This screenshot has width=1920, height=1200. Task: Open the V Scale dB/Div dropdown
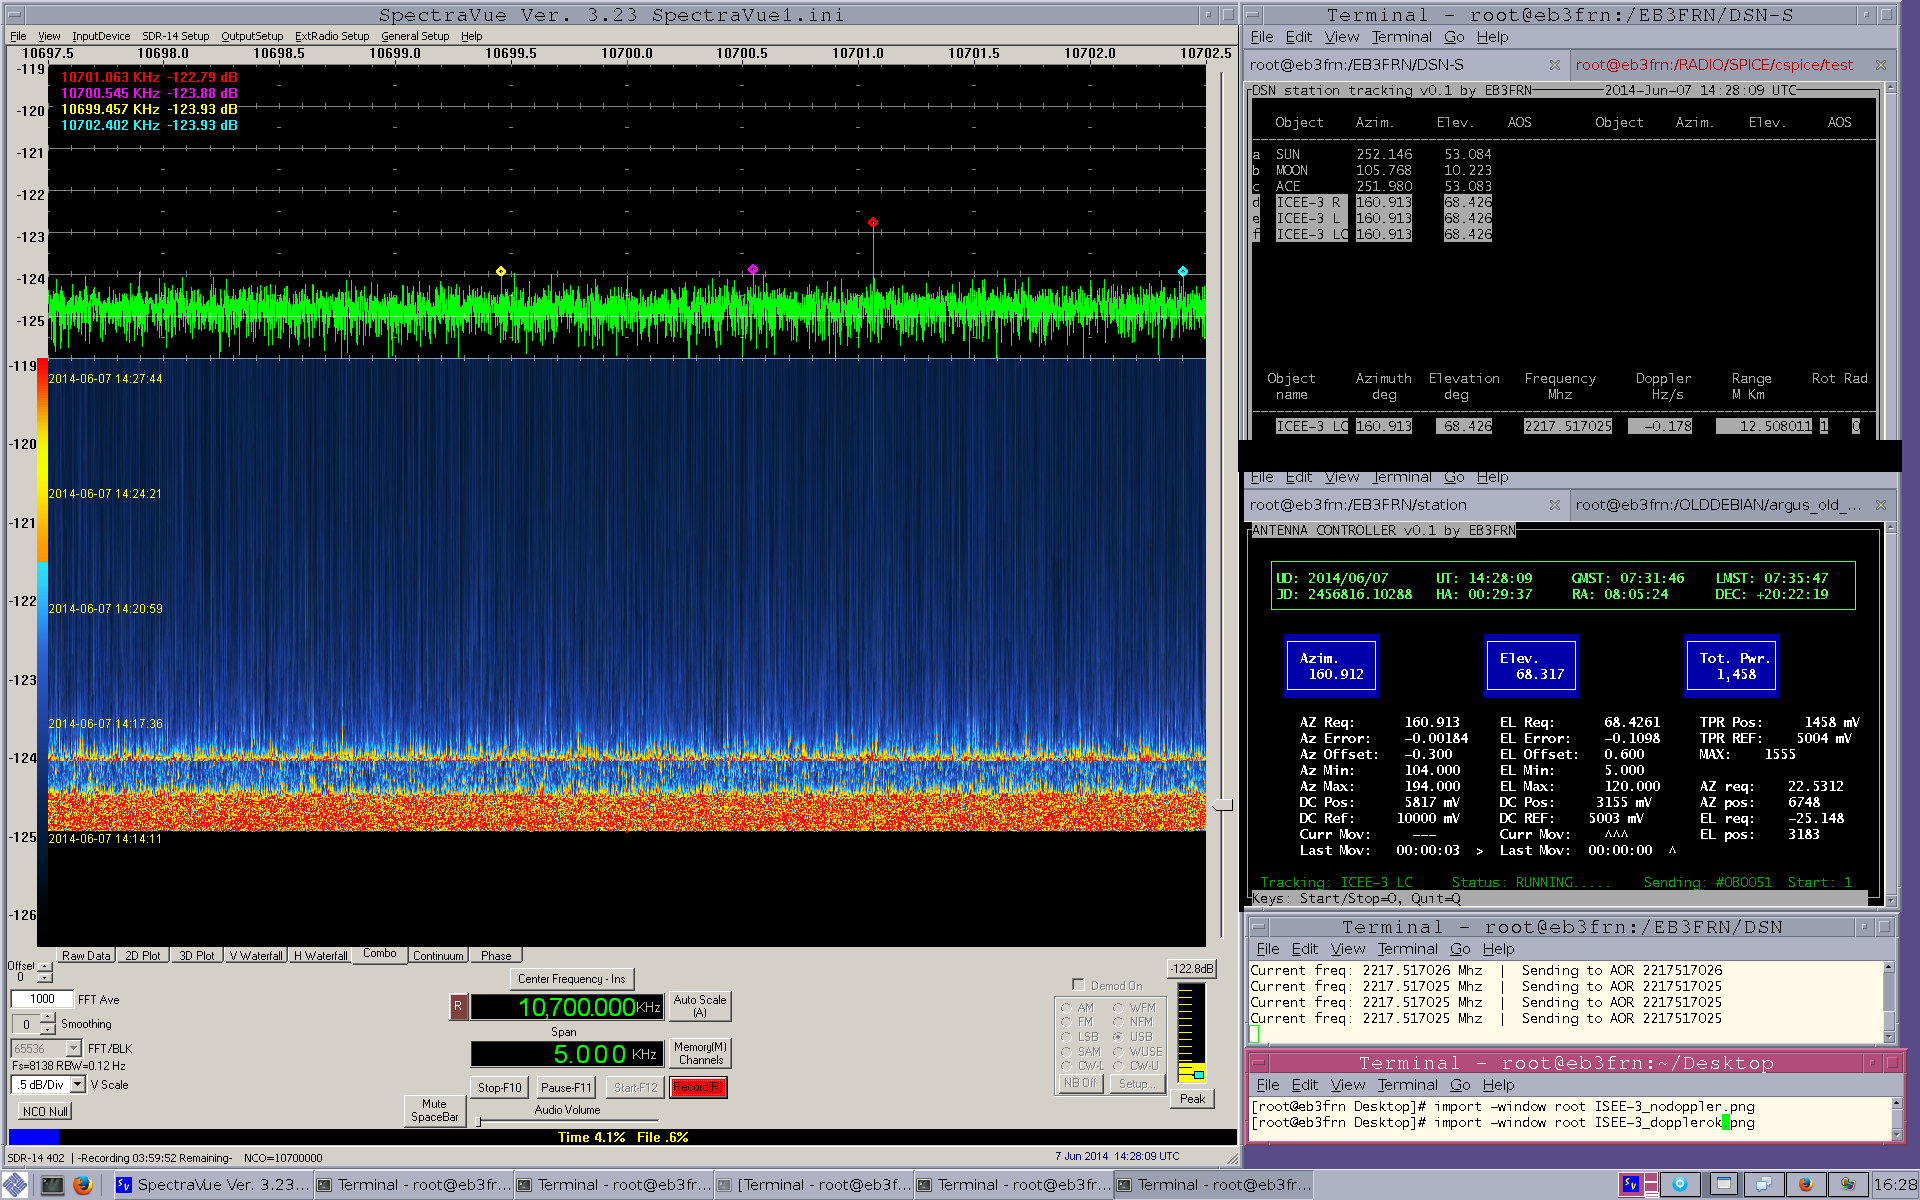pos(78,1085)
